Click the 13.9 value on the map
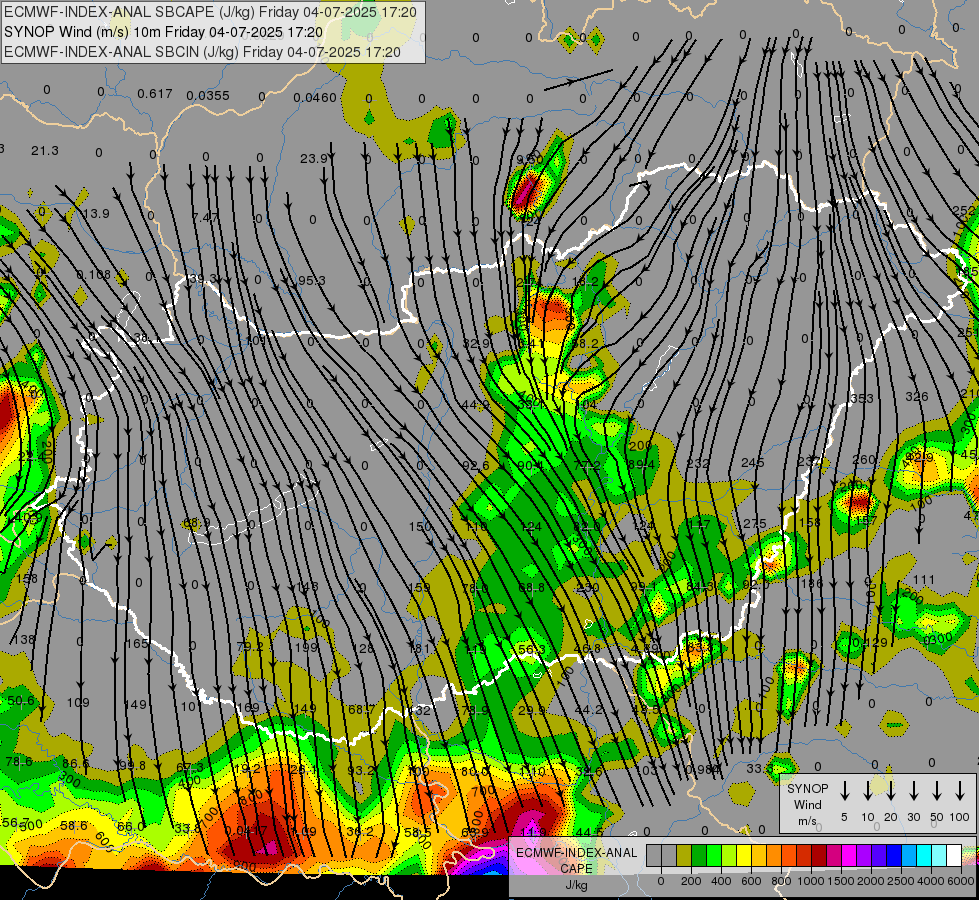Screen dimensions: 979x900 coord(96,214)
